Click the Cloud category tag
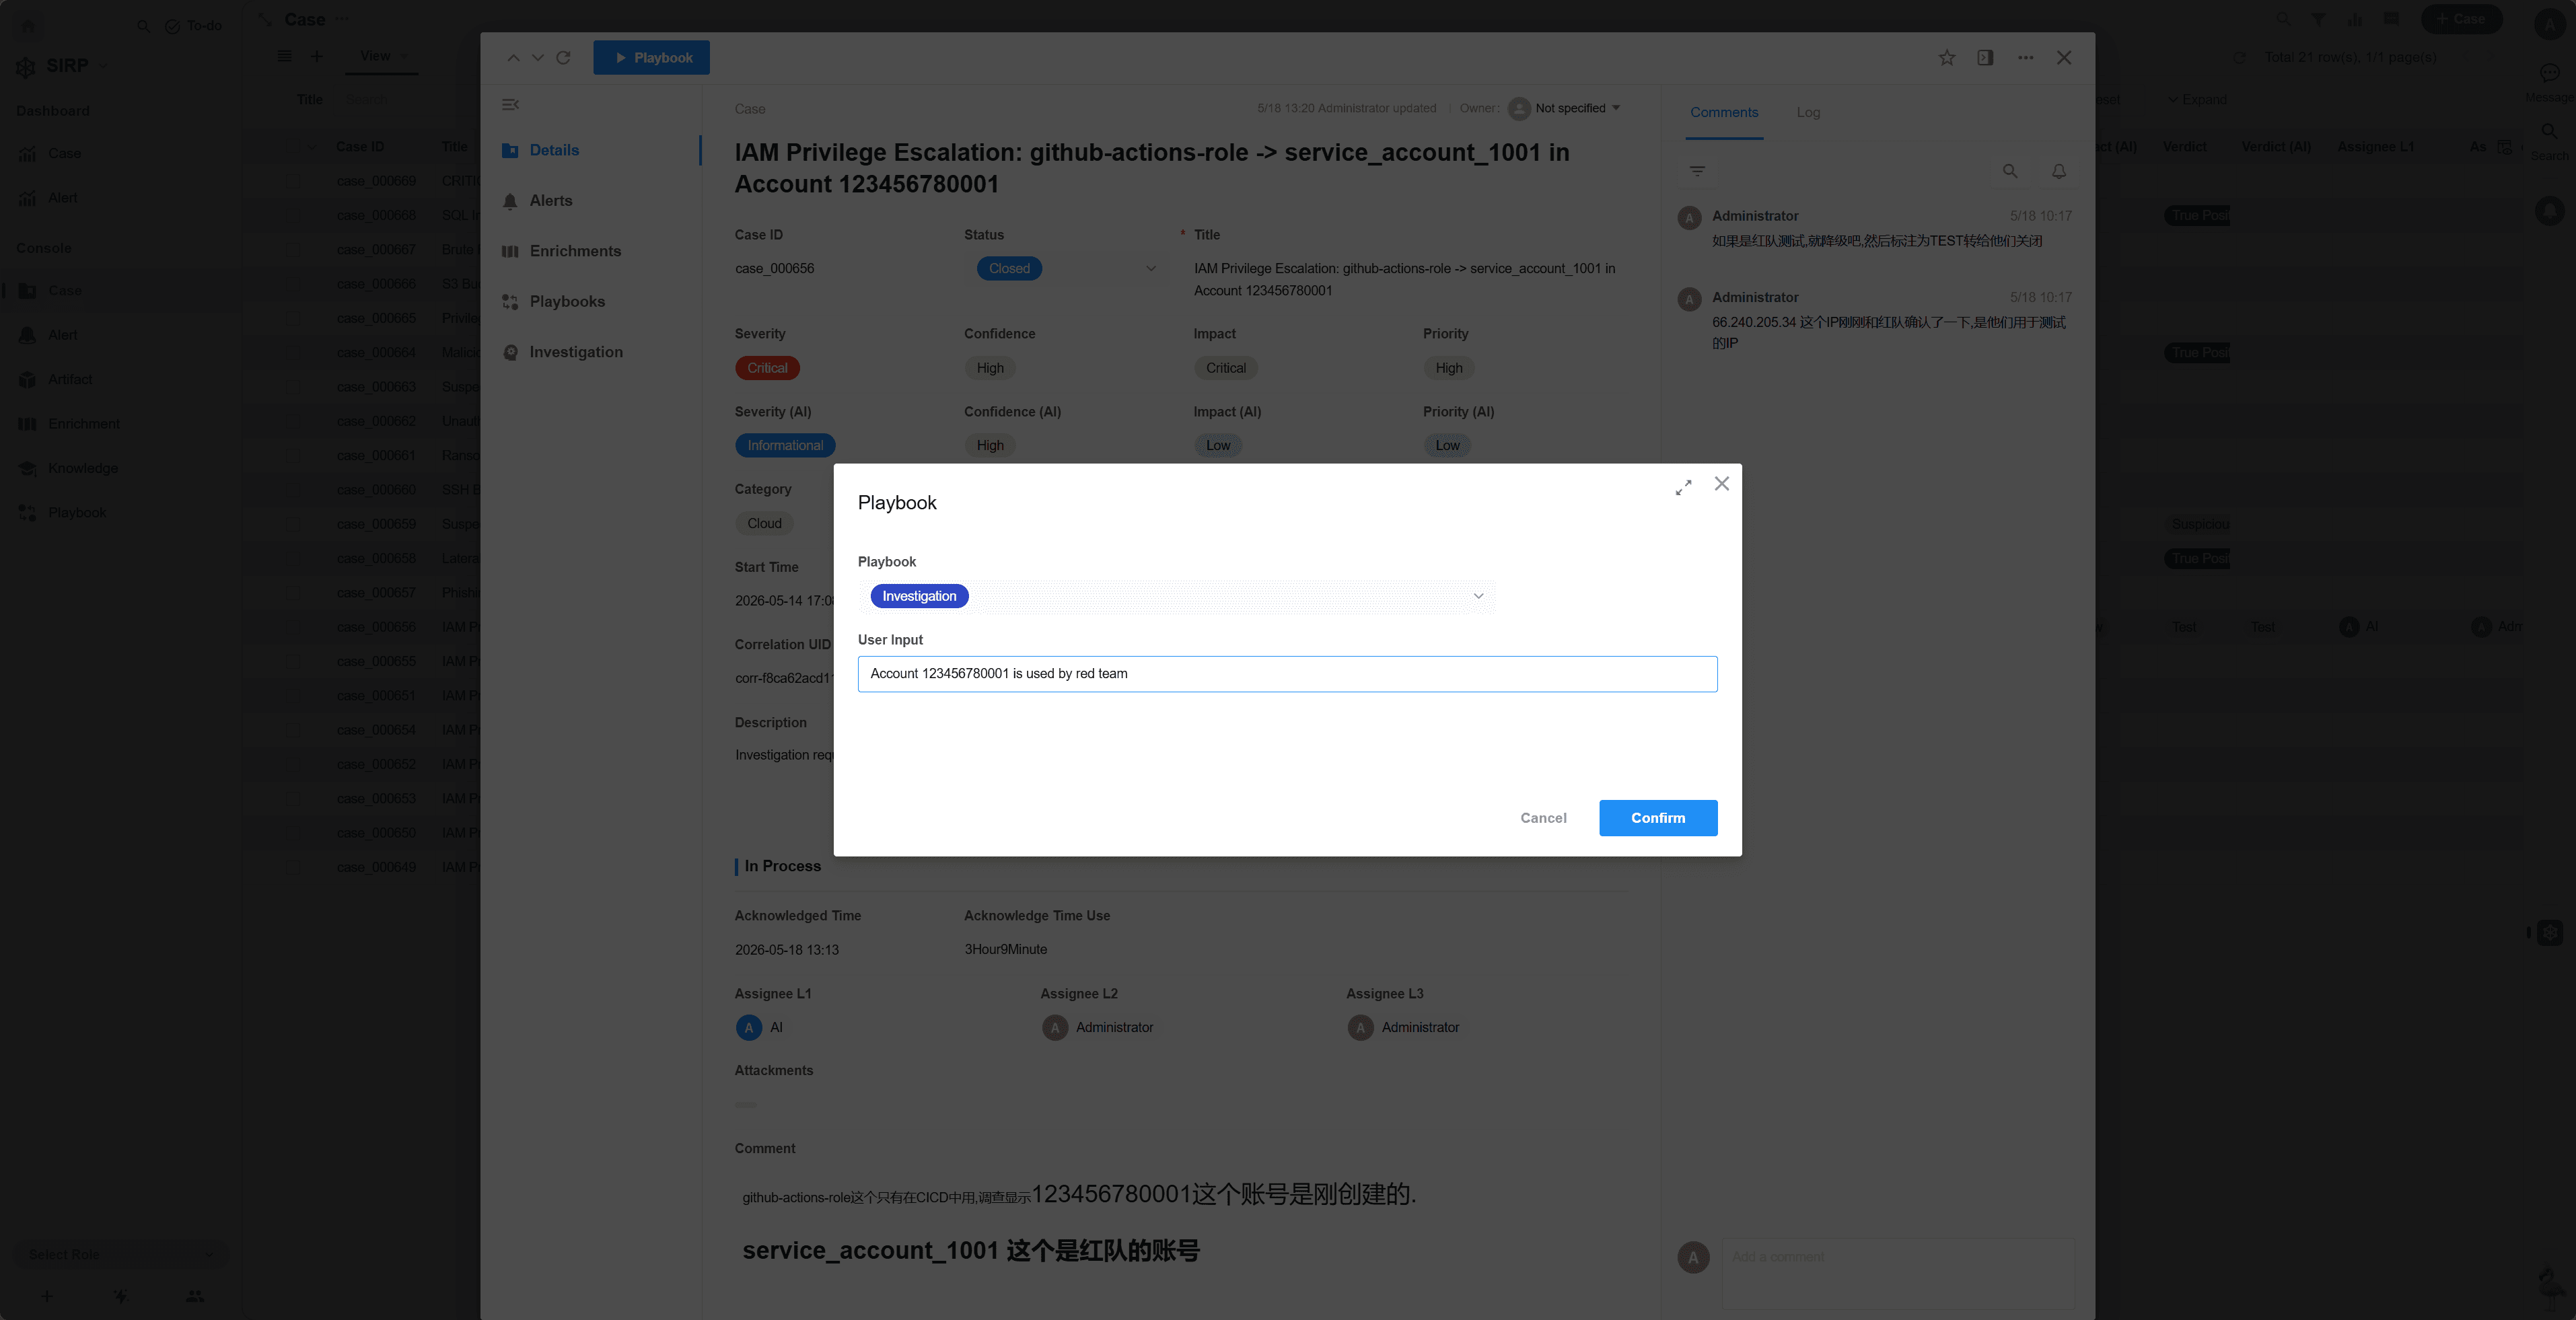 coord(764,524)
